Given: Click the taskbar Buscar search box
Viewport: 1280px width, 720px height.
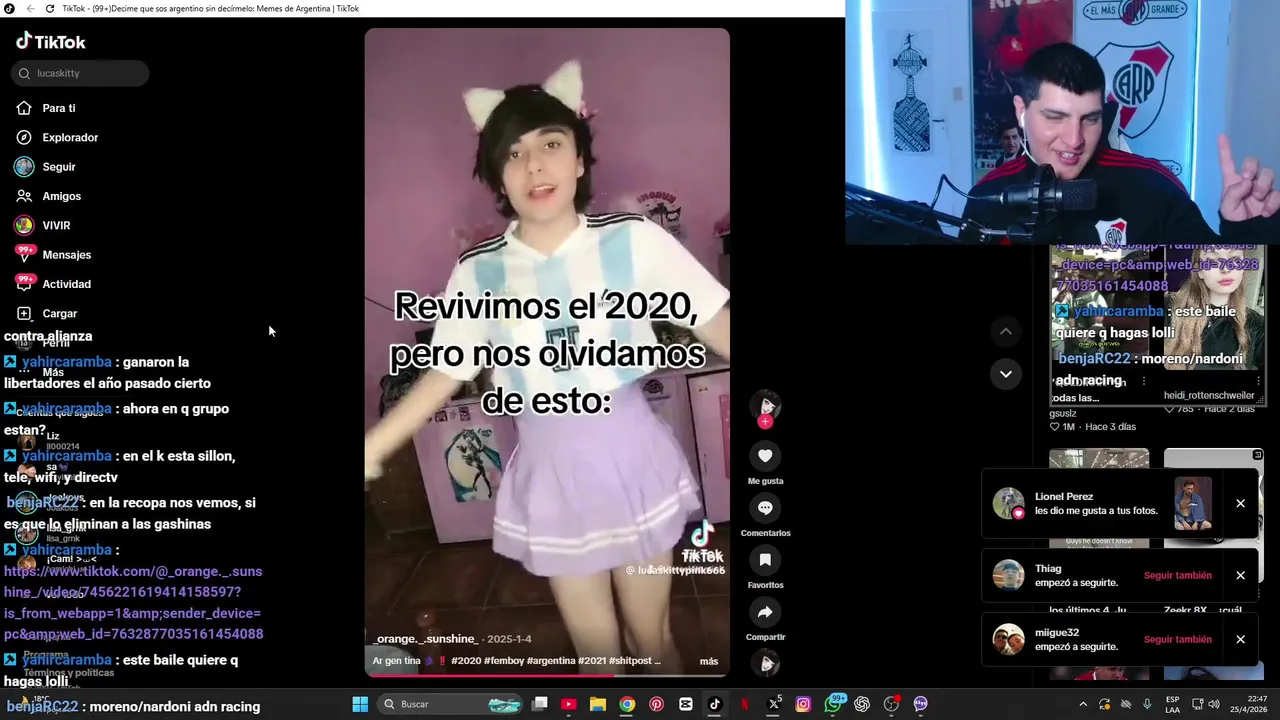Looking at the screenshot, I should [452, 704].
